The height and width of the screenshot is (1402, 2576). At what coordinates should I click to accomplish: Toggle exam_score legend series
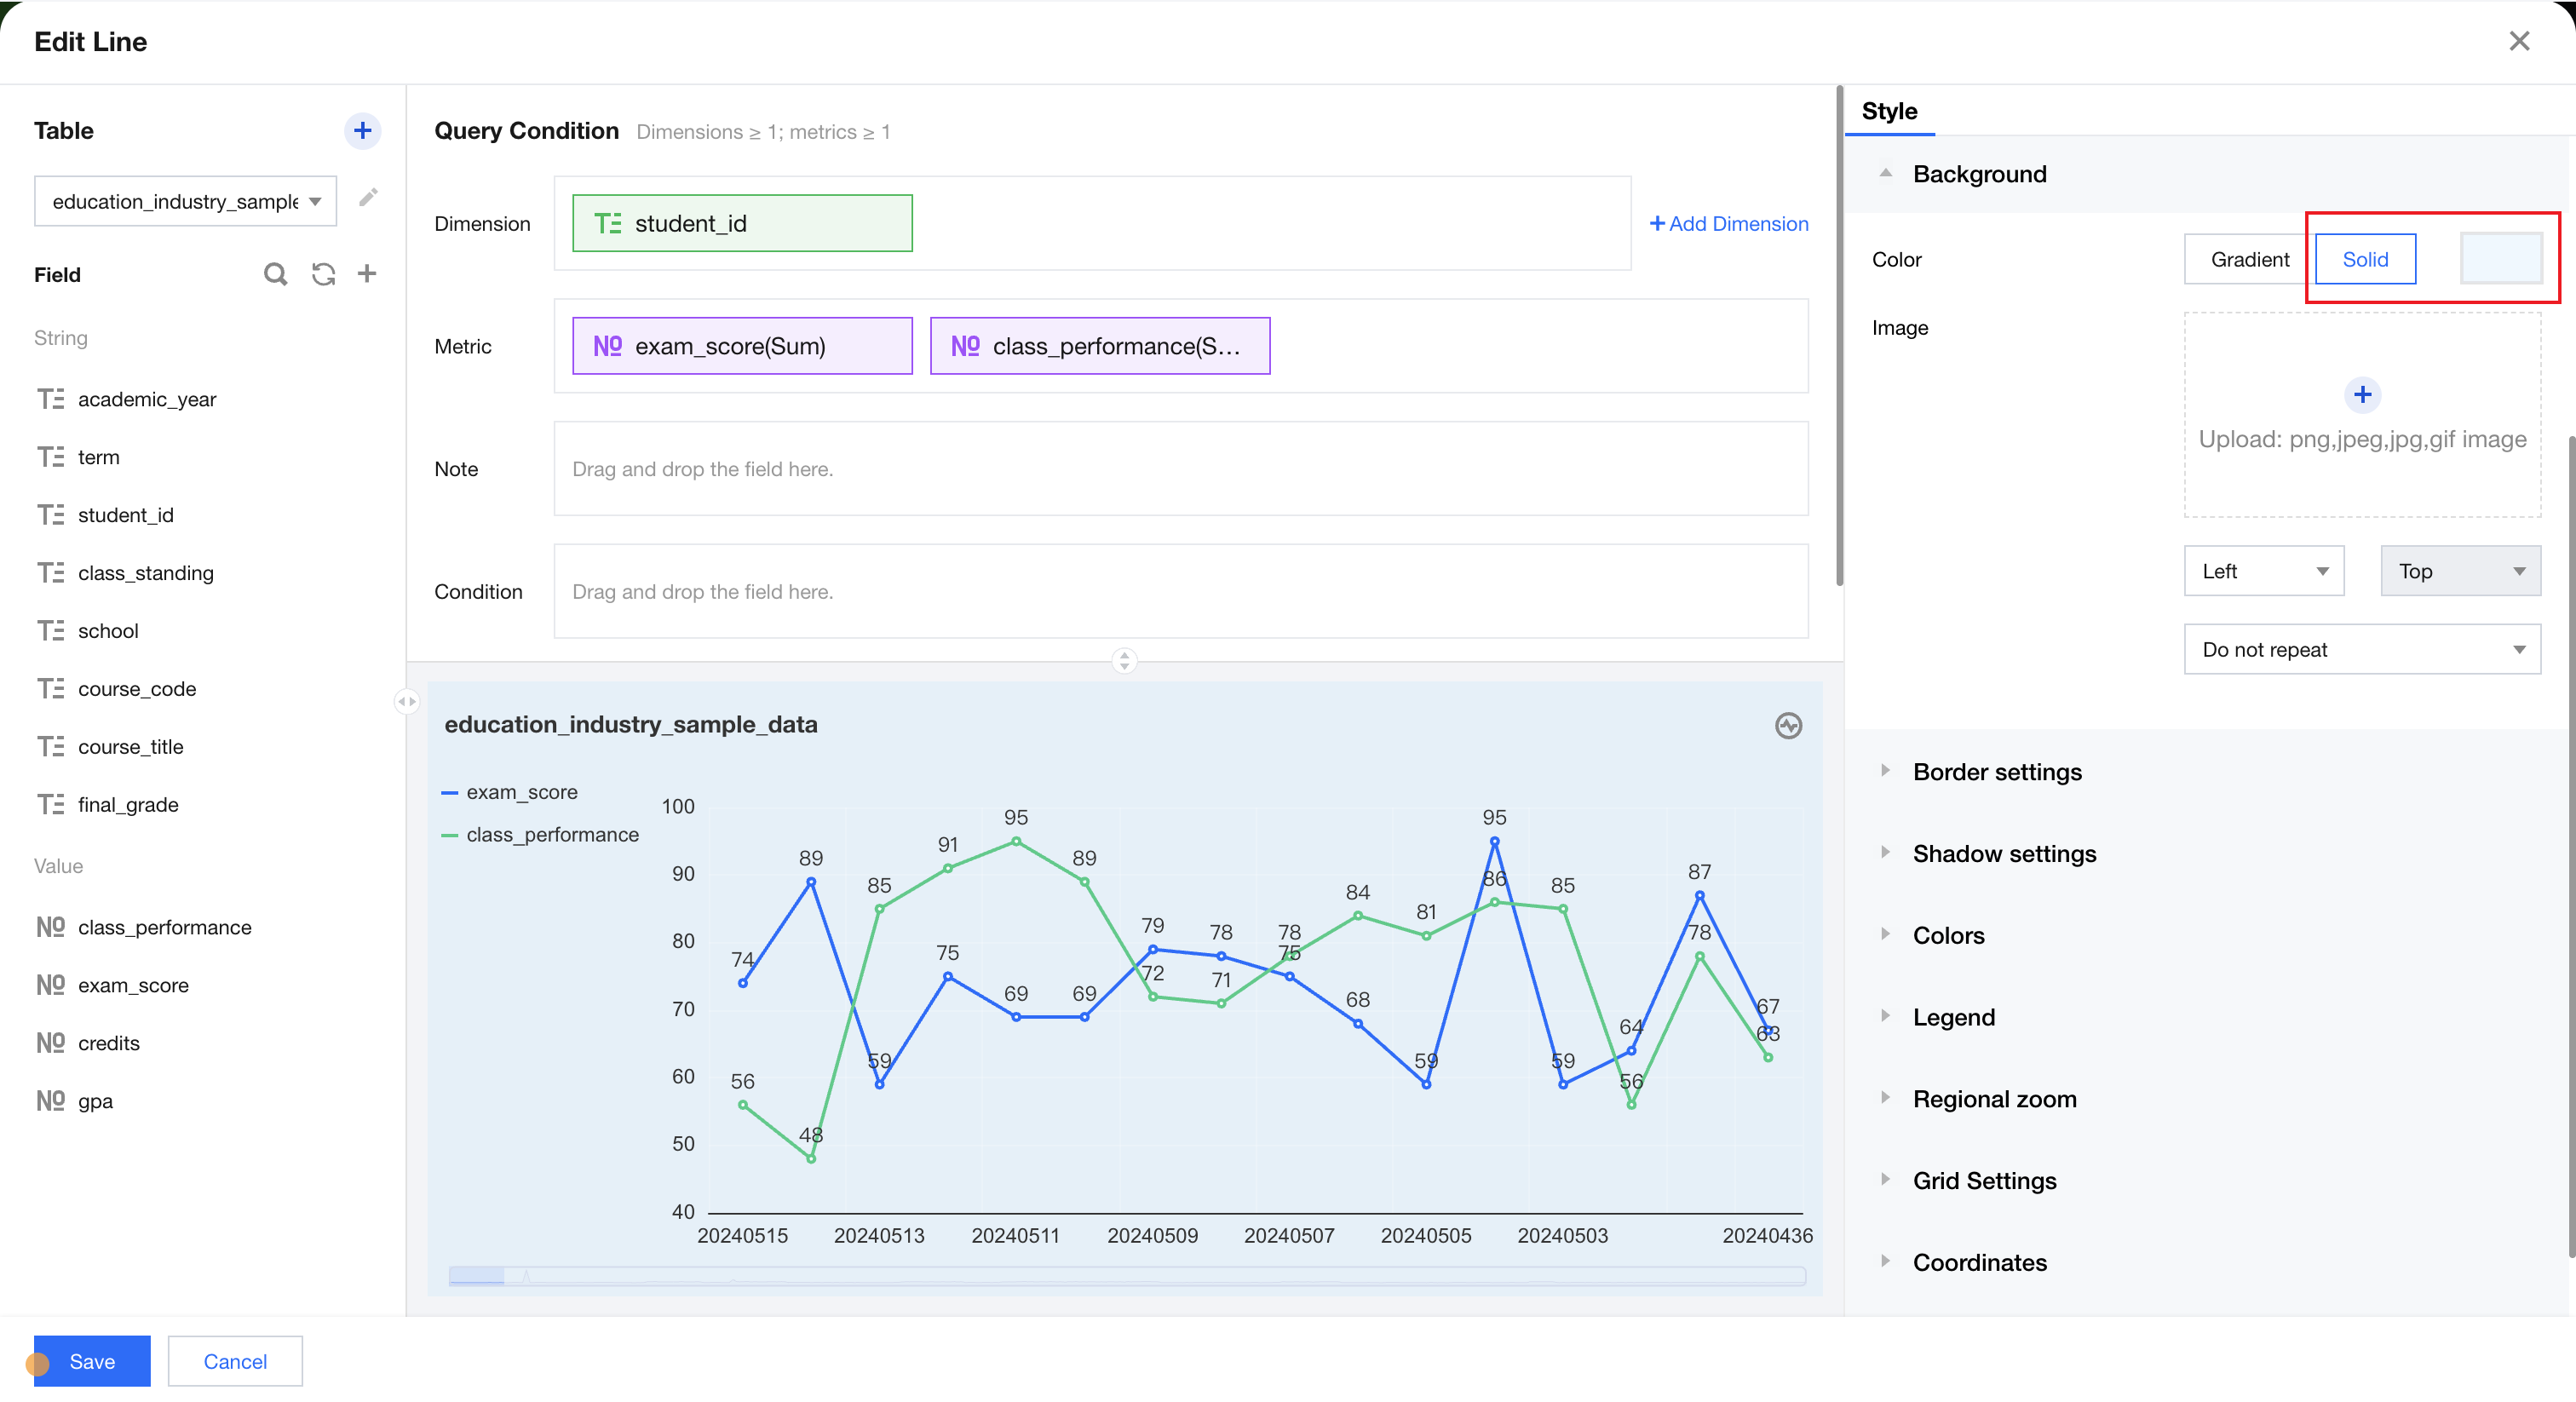pyautogui.click(x=510, y=792)
